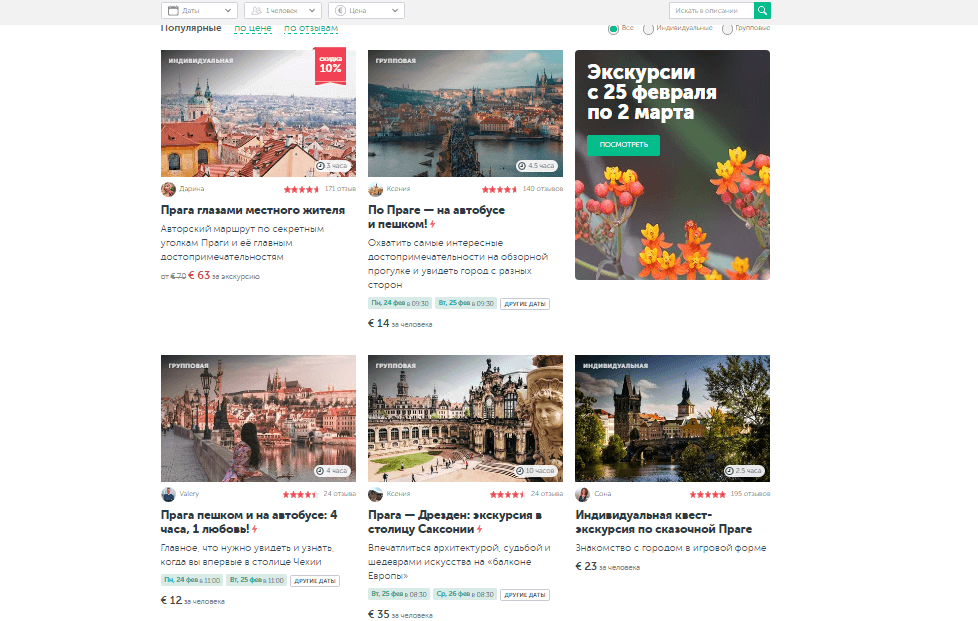Open the Цена price dropdown
The width and height of the screenshot is (978, 621).
(x=369, y=10)
